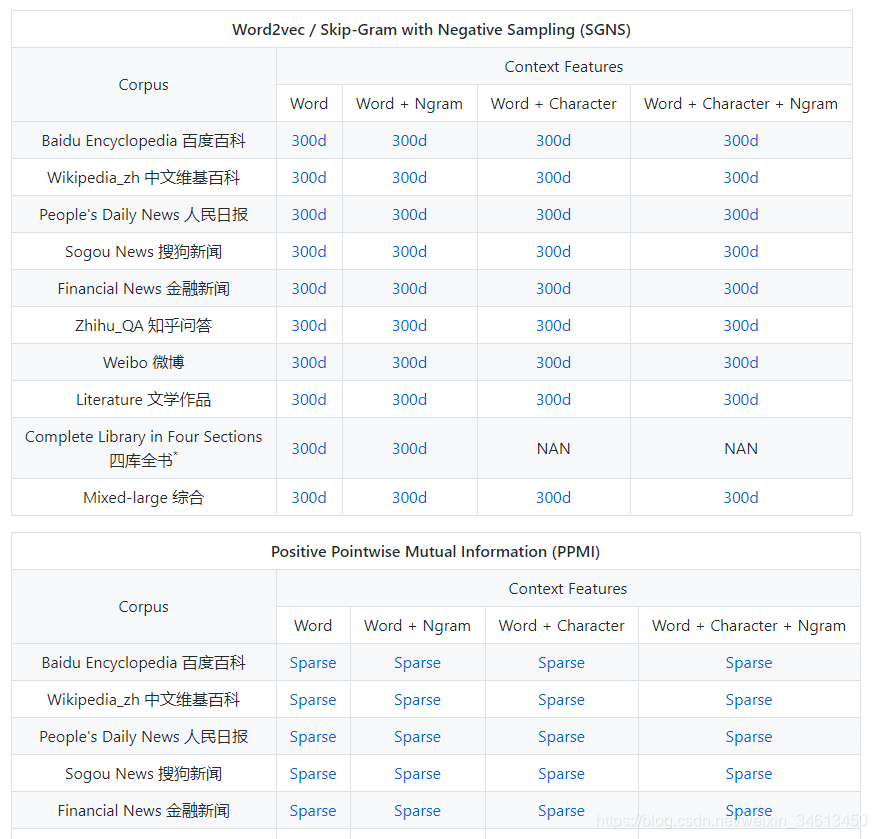Open SGNS Financial News Word + Character 300d
This screenshot has height=839, width=877.
554,289
